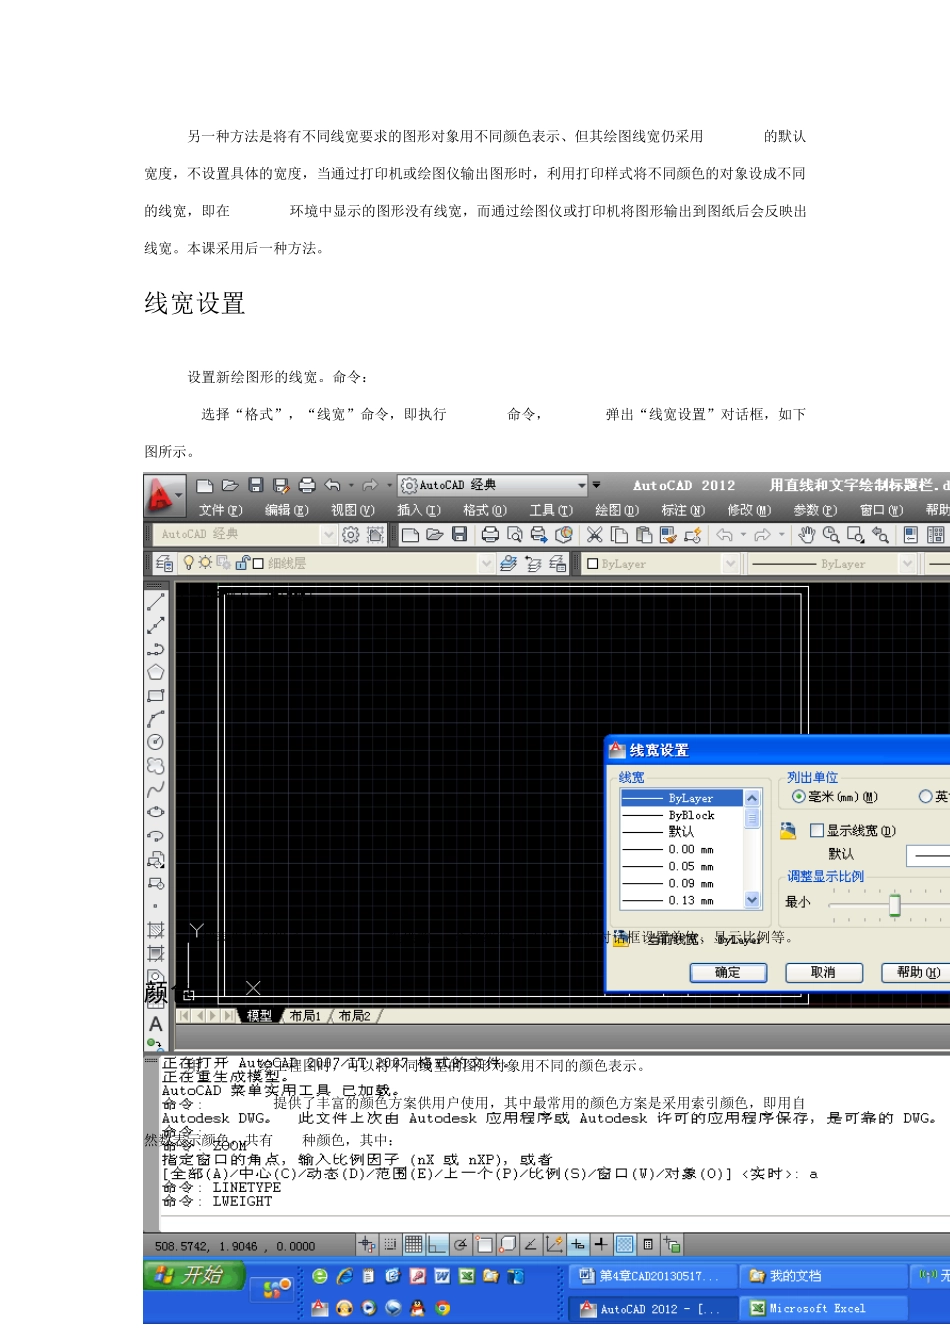This screenshot has height=1344, width=950.
Task: Select the Construction Line tool
Action: tap(156, 626)
